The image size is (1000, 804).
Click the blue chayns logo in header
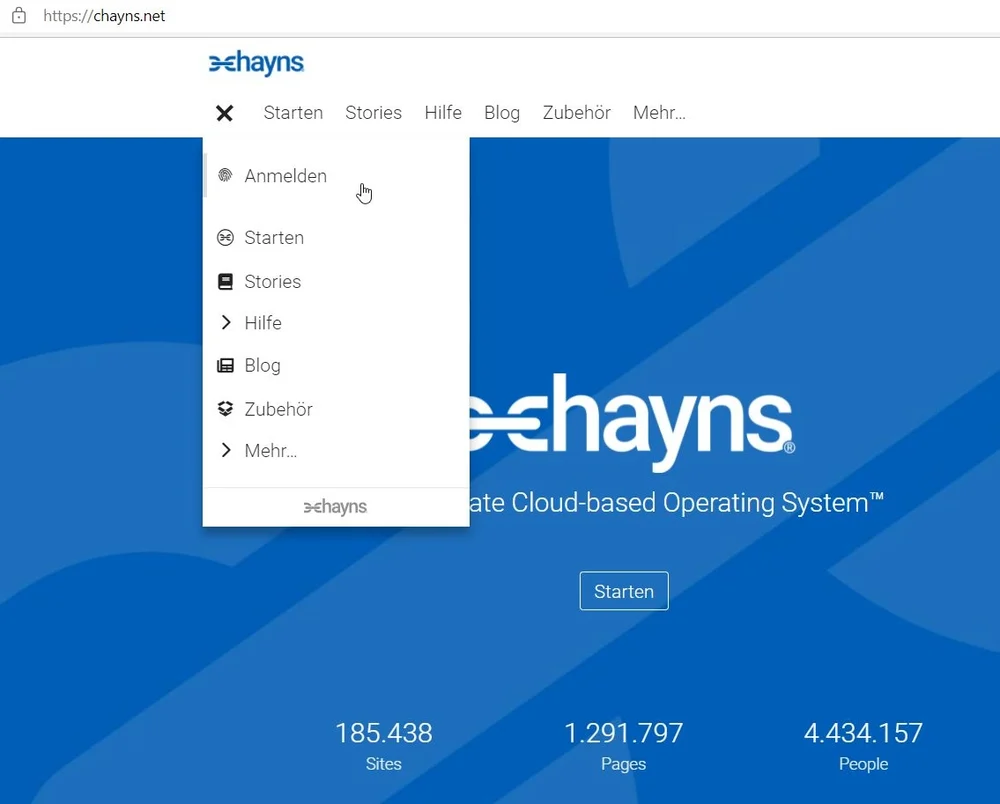point(256,63)
